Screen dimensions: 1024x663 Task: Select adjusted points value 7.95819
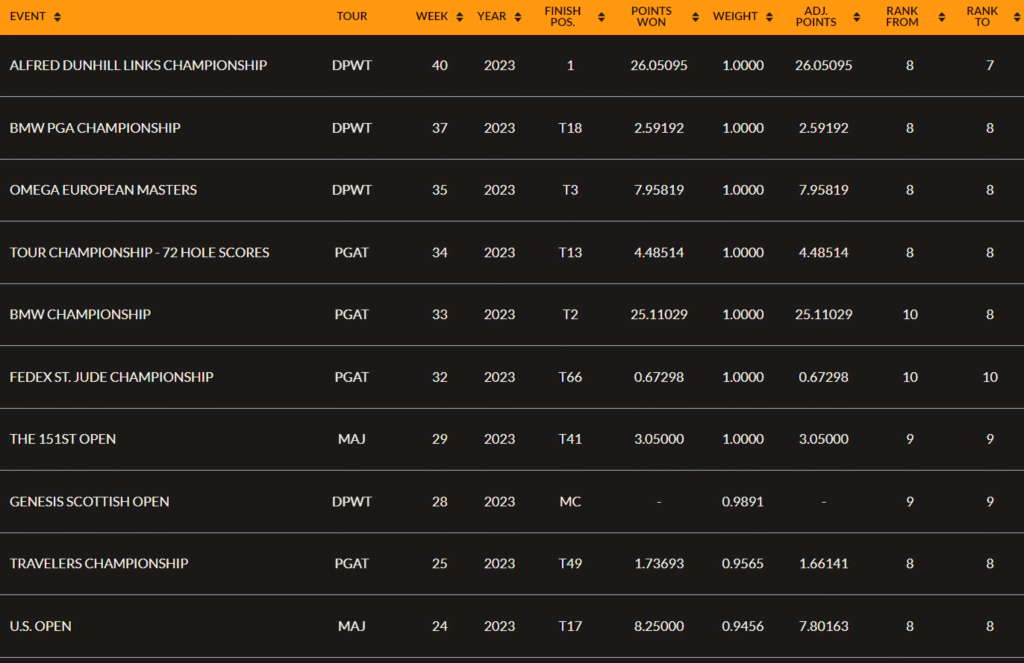(x=824, y=190)
